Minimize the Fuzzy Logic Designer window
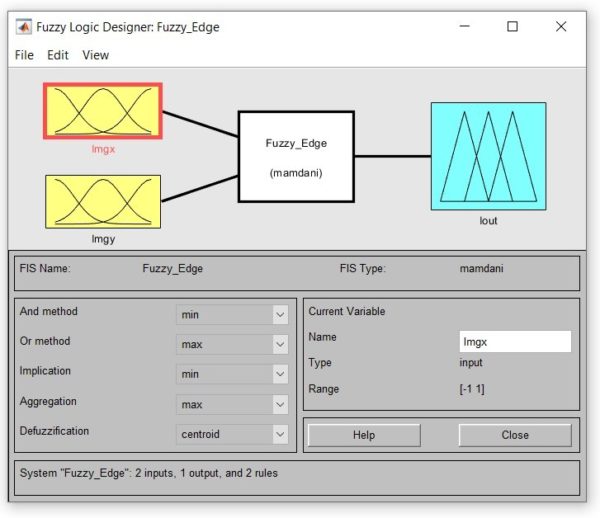 click(464, 27)
